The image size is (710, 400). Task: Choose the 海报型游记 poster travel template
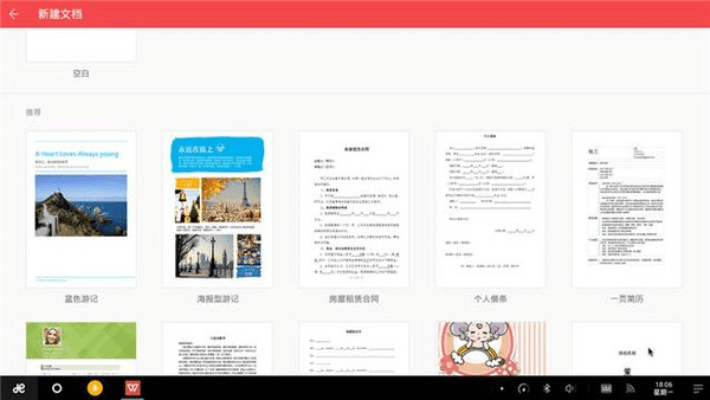(217, 209)
